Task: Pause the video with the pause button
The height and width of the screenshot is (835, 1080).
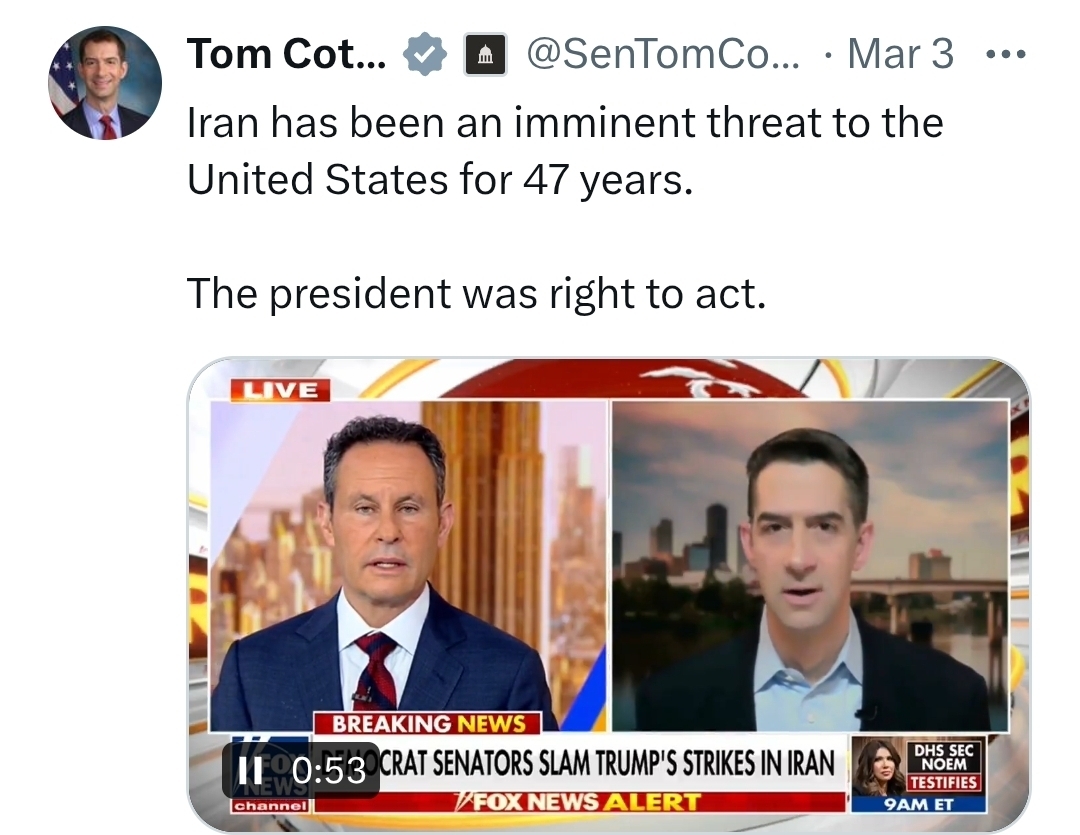Action: 247,770
